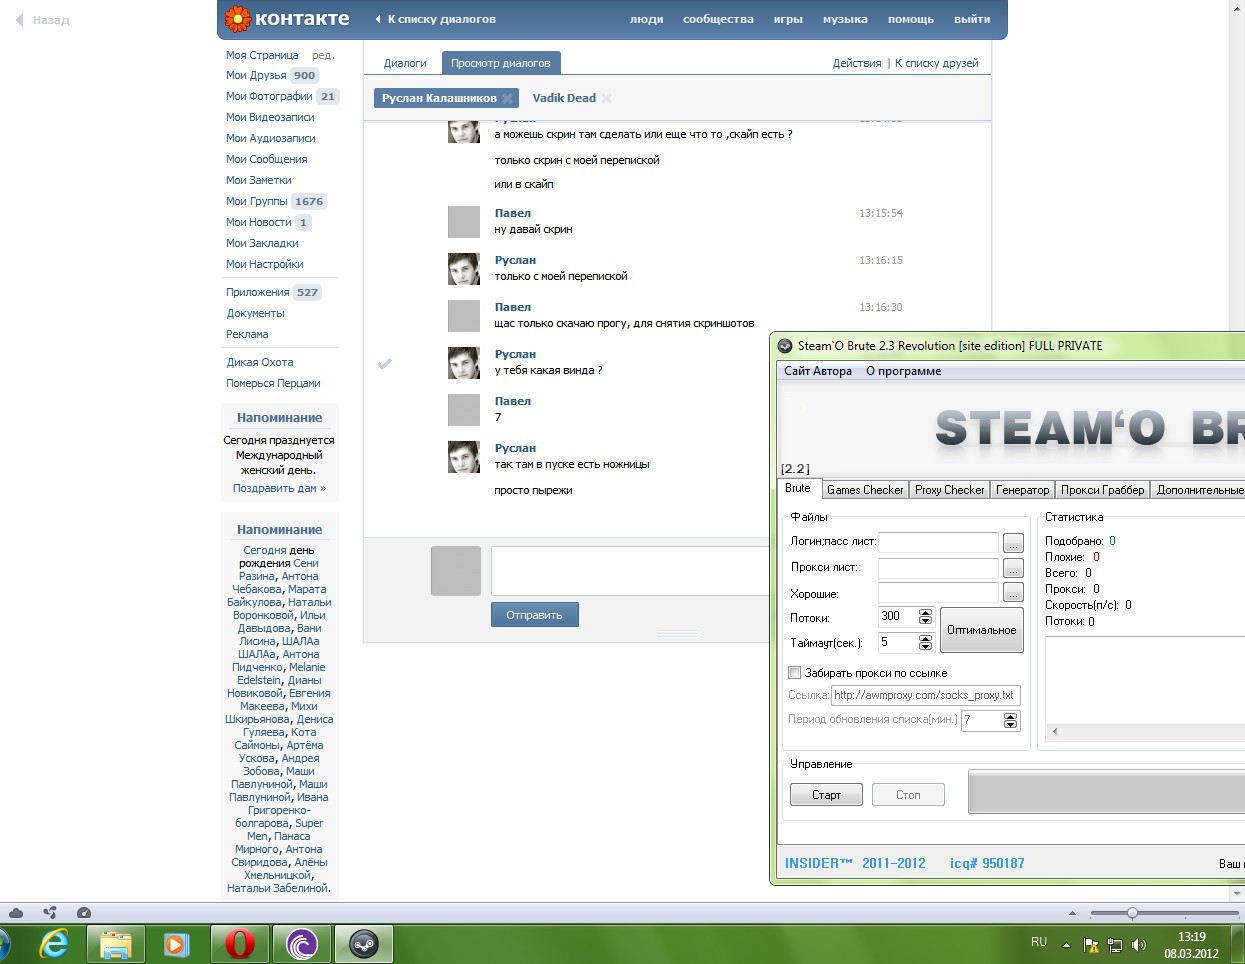Screen dimensions: 1245x964
Task: Browse for the Логин;пасс лист file
Action: (1013, 543)
